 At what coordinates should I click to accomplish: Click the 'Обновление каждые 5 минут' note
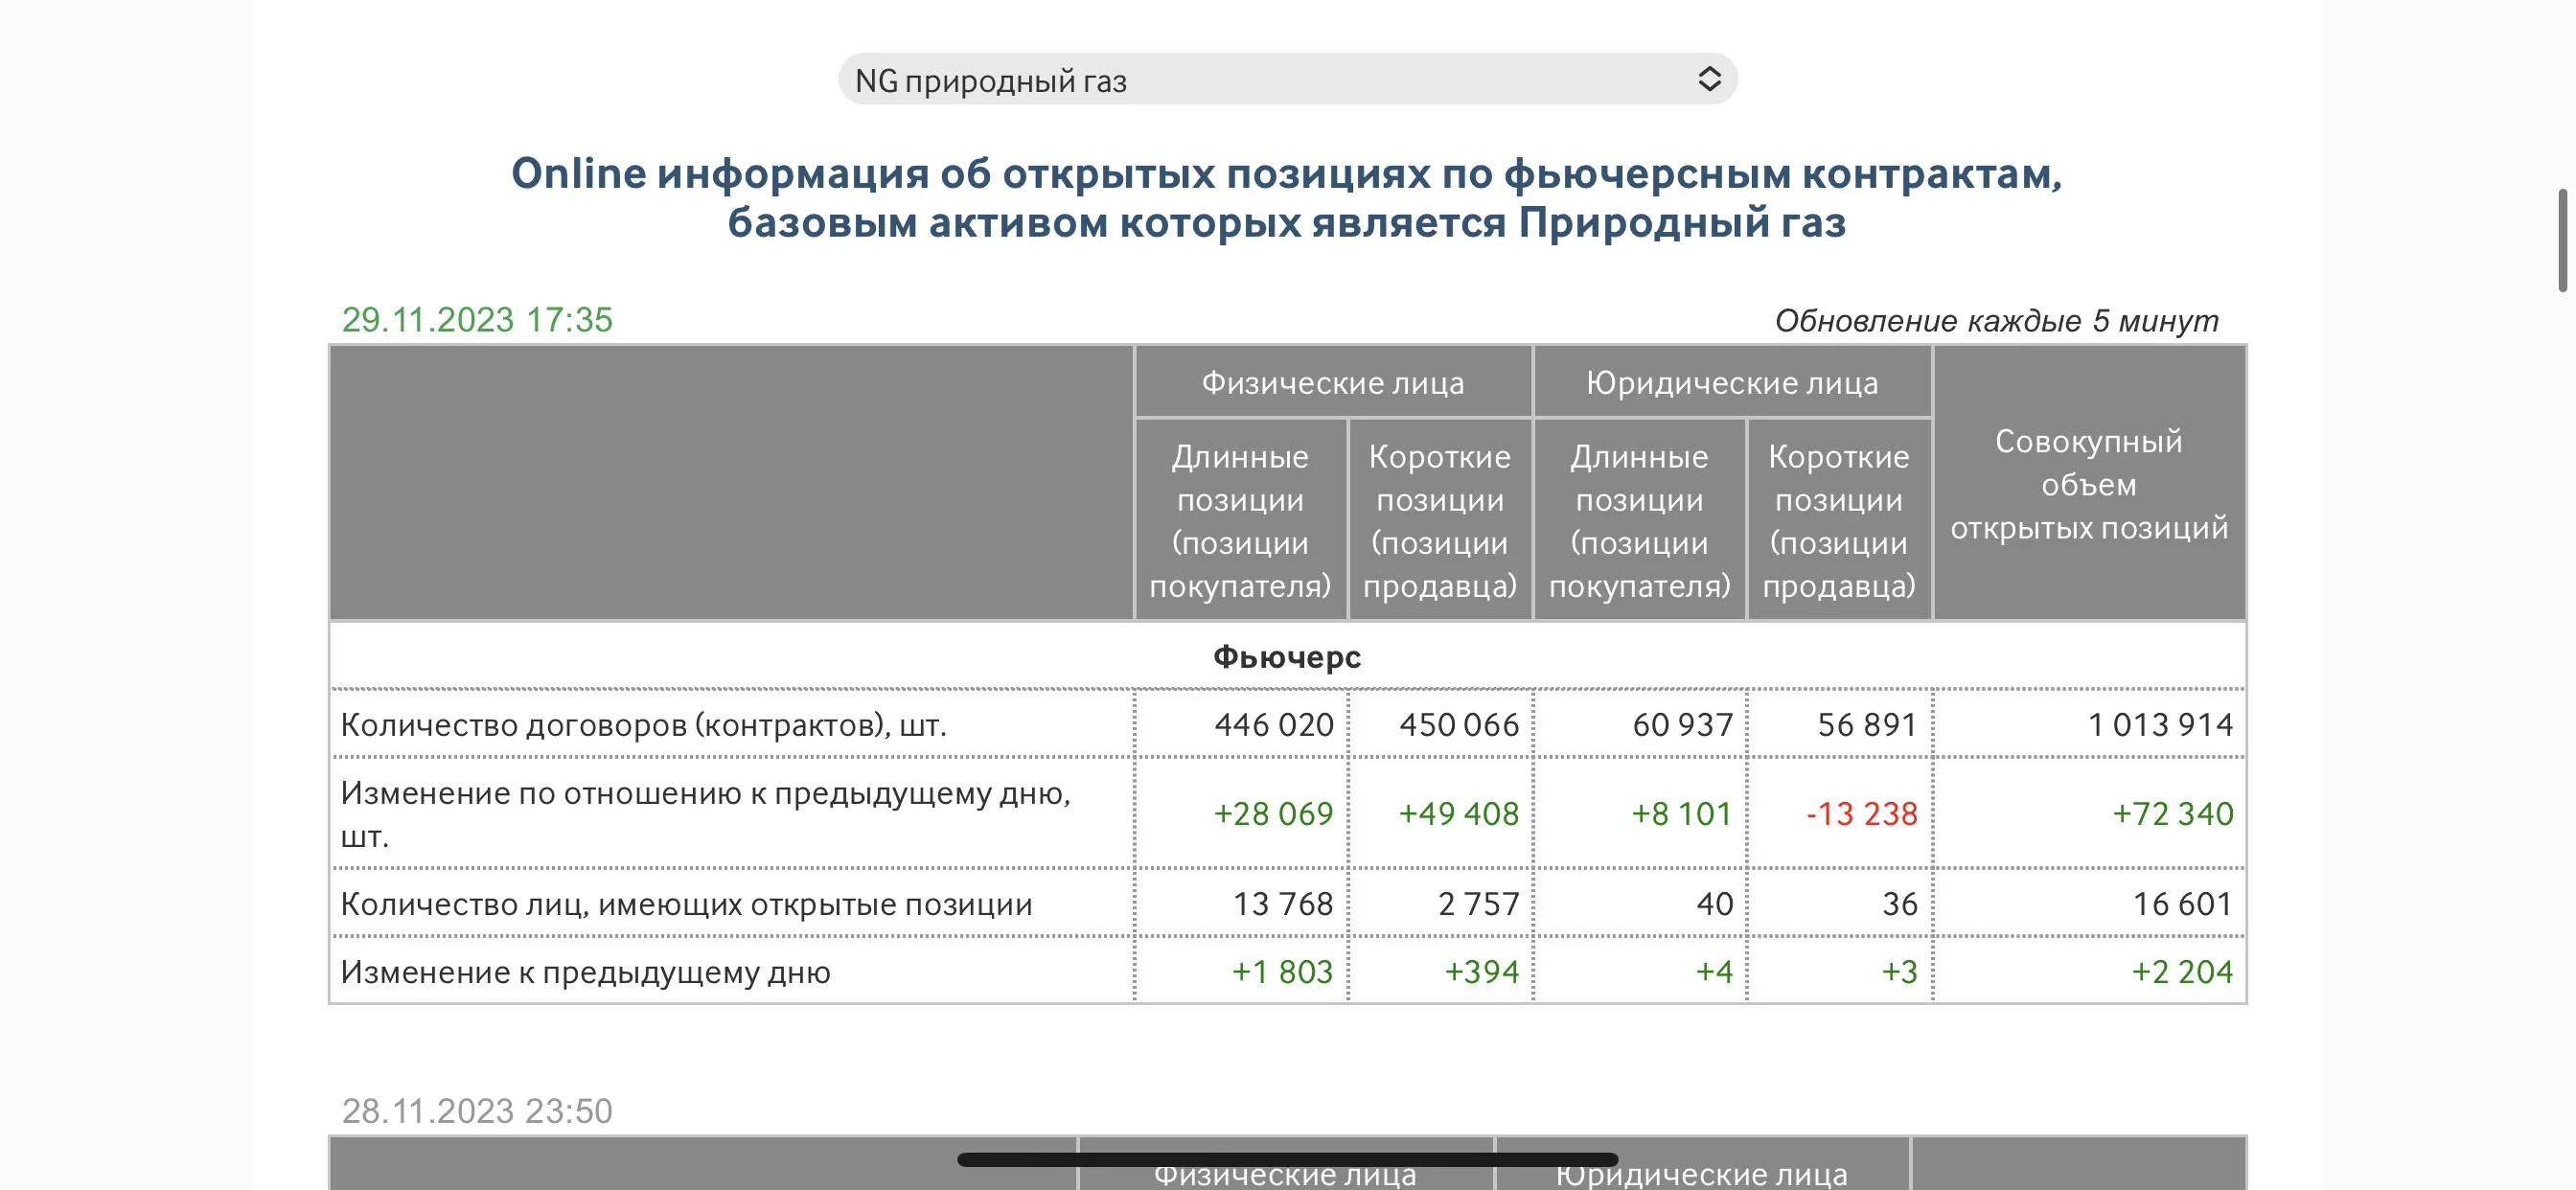(1996, 321)
